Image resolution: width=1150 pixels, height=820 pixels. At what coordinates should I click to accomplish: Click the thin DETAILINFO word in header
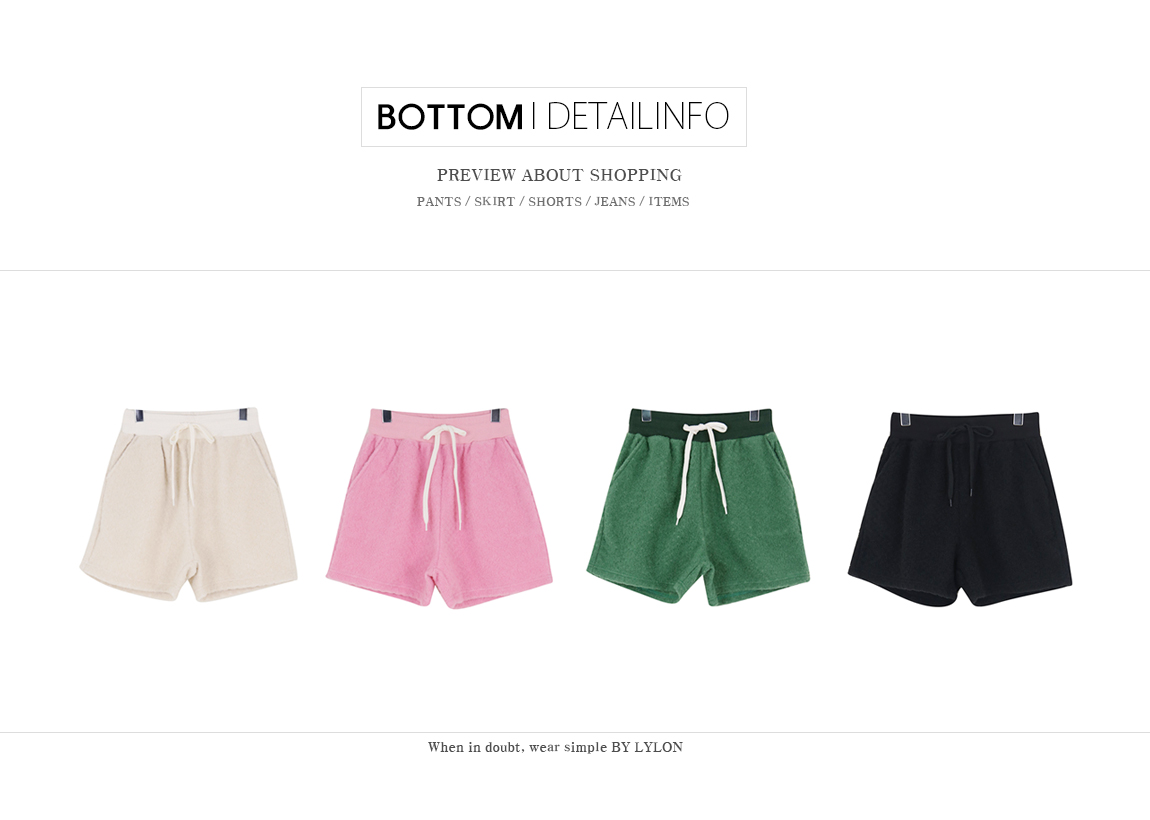638,116
